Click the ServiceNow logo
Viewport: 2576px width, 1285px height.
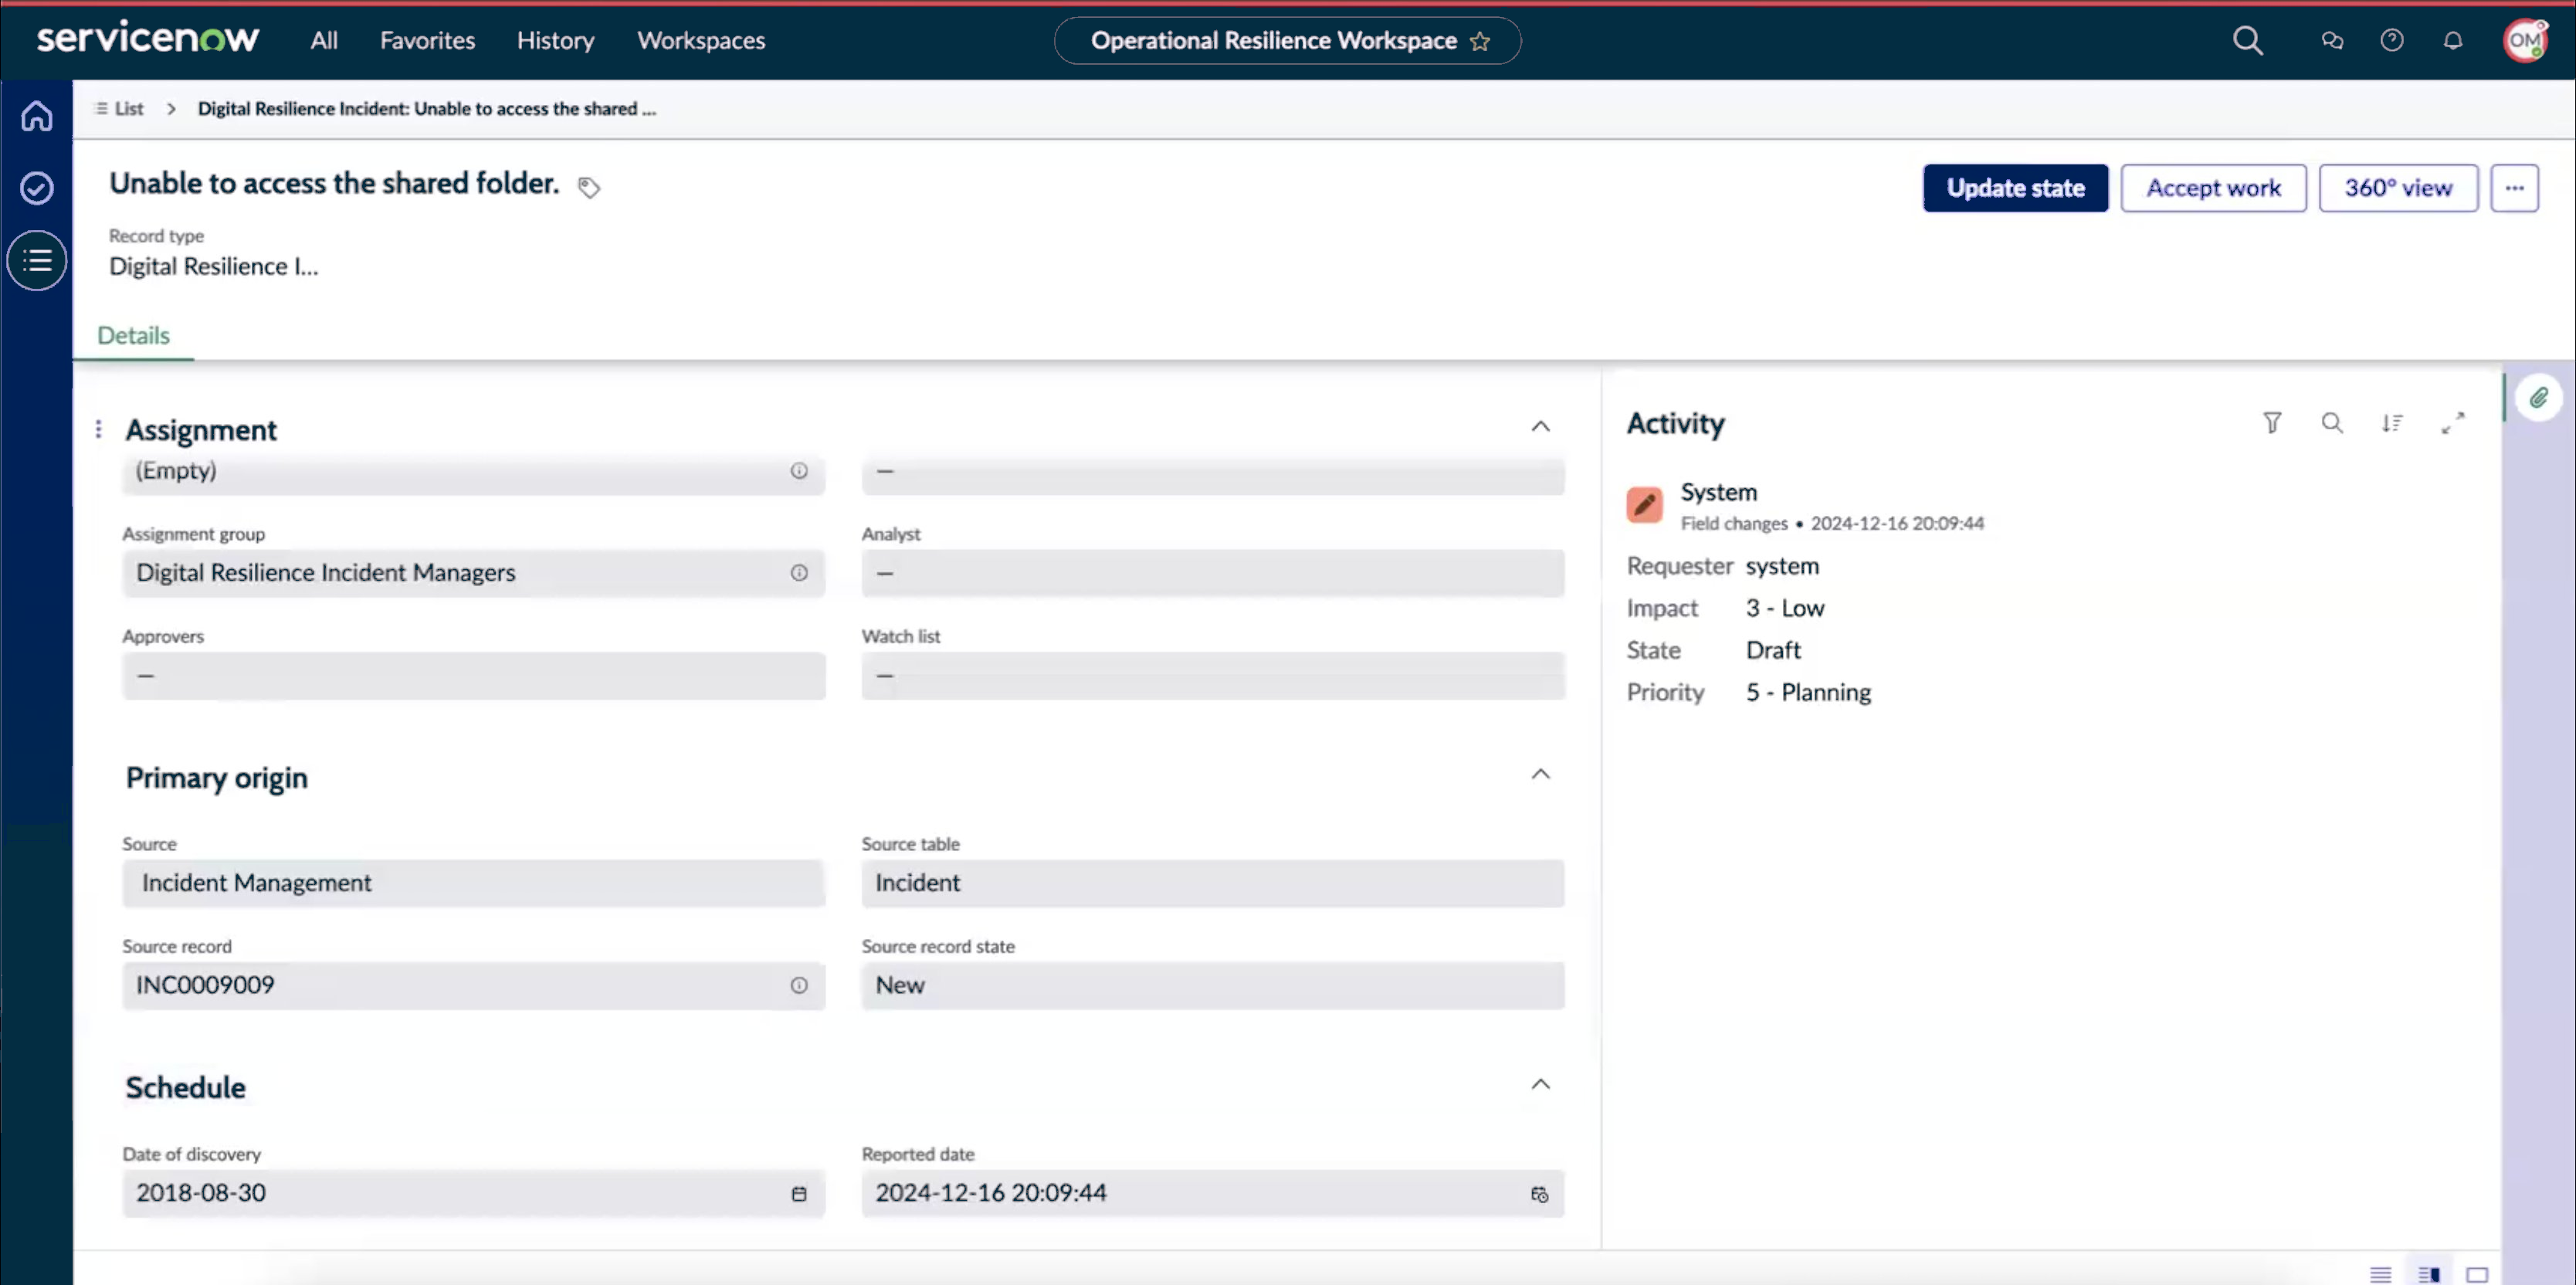148,38
